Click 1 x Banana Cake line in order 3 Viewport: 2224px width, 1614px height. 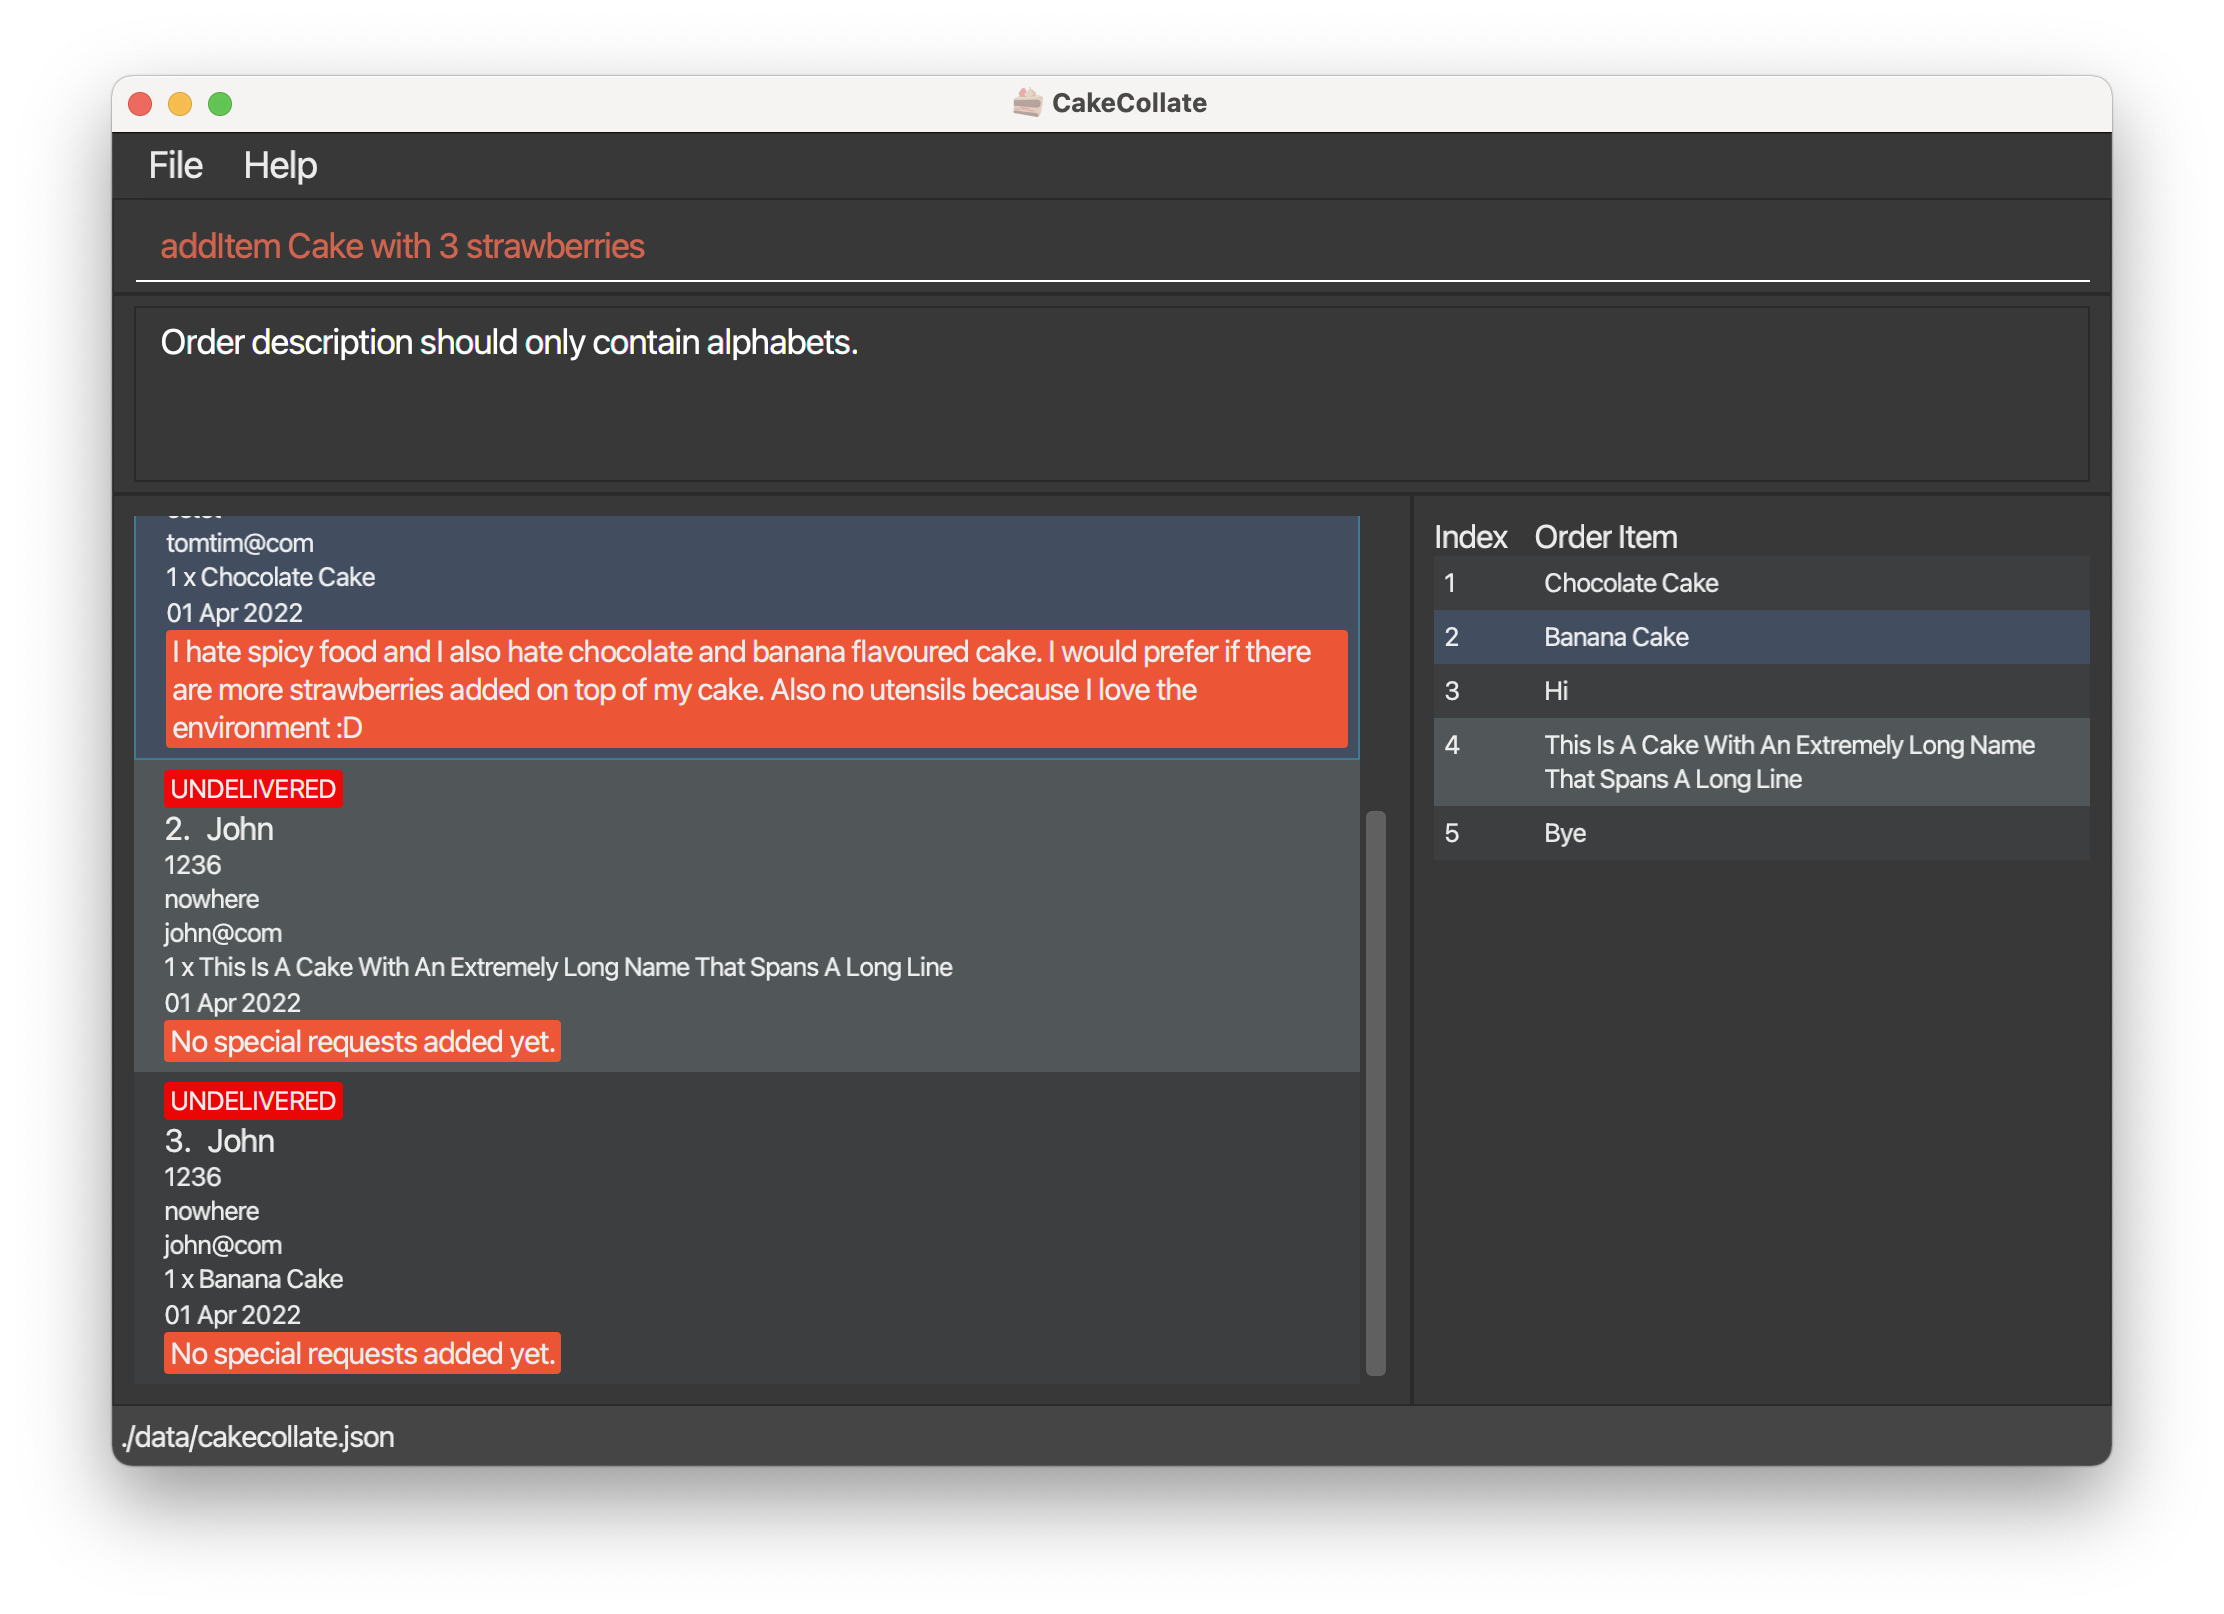tap(254, 1279)
